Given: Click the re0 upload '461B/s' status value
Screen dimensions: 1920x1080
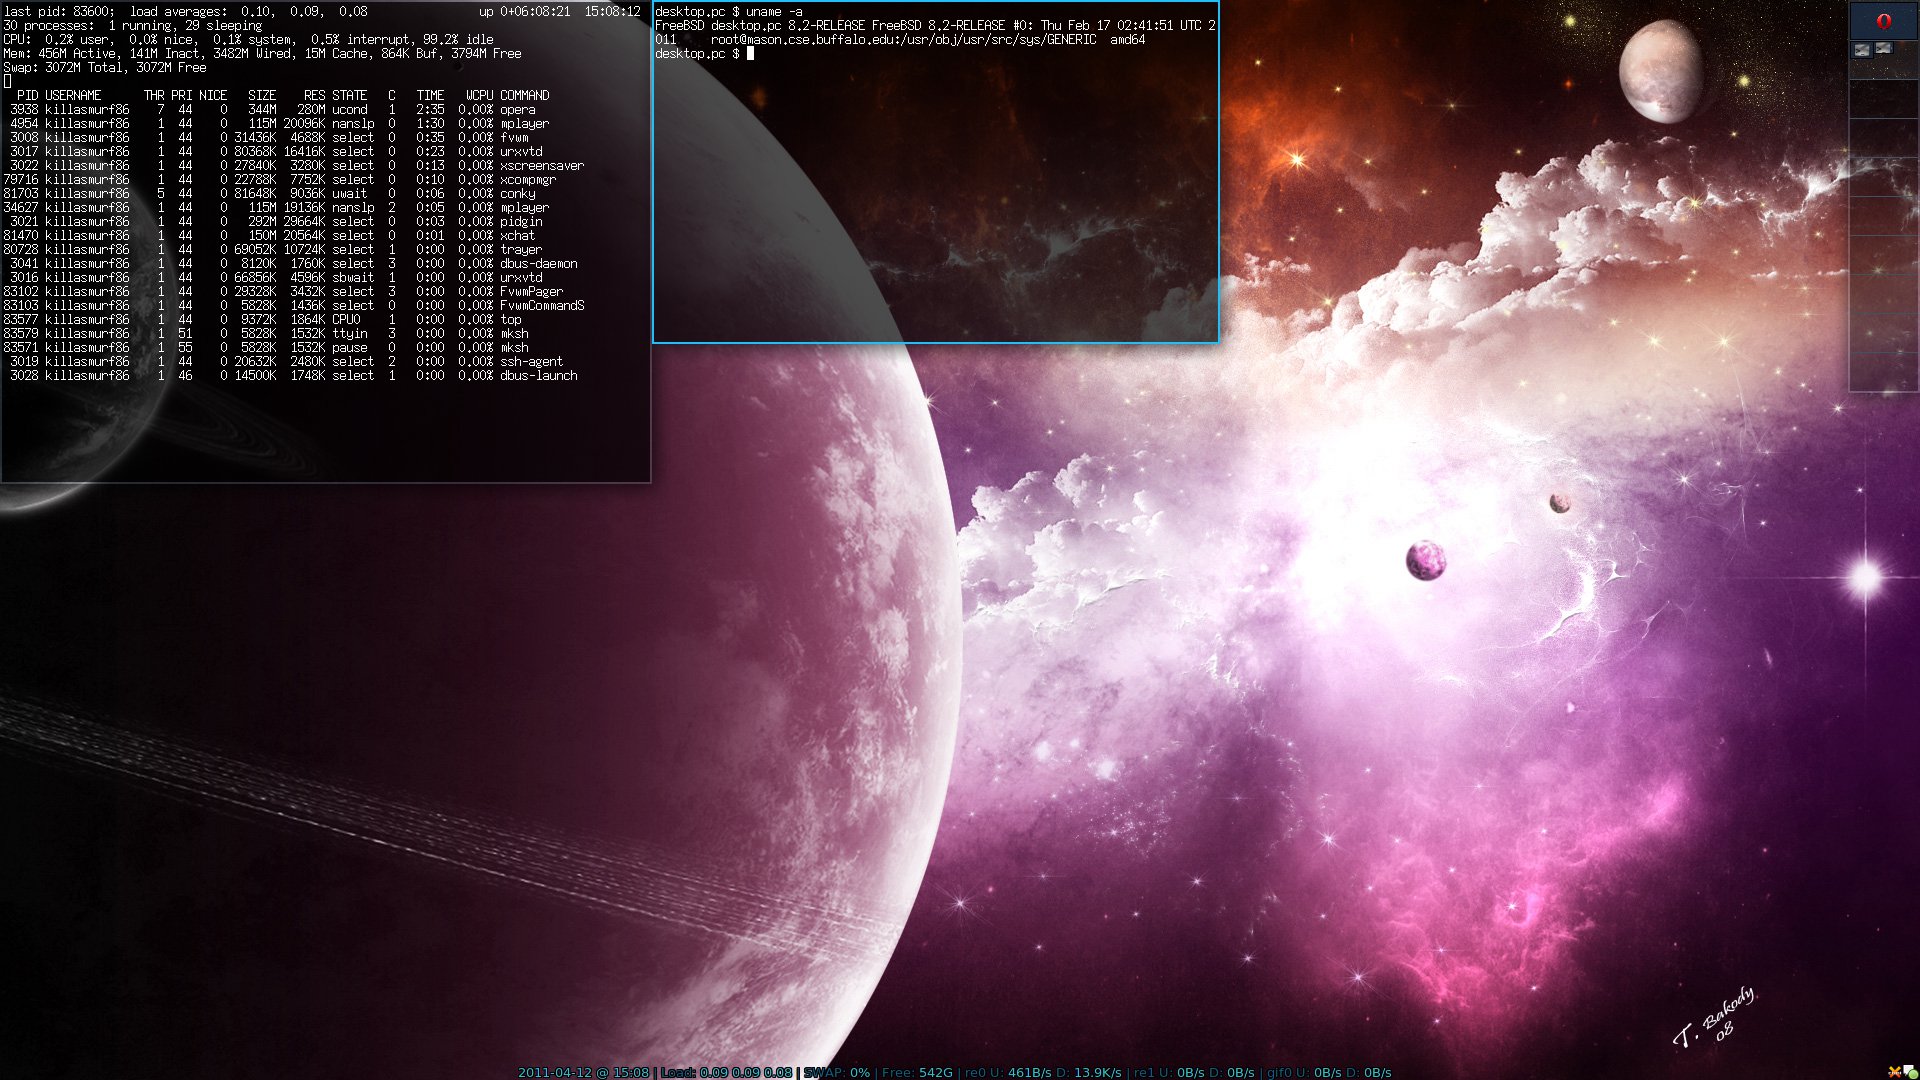Looking at the screenshot, I should click(x=1030, y=1072).
